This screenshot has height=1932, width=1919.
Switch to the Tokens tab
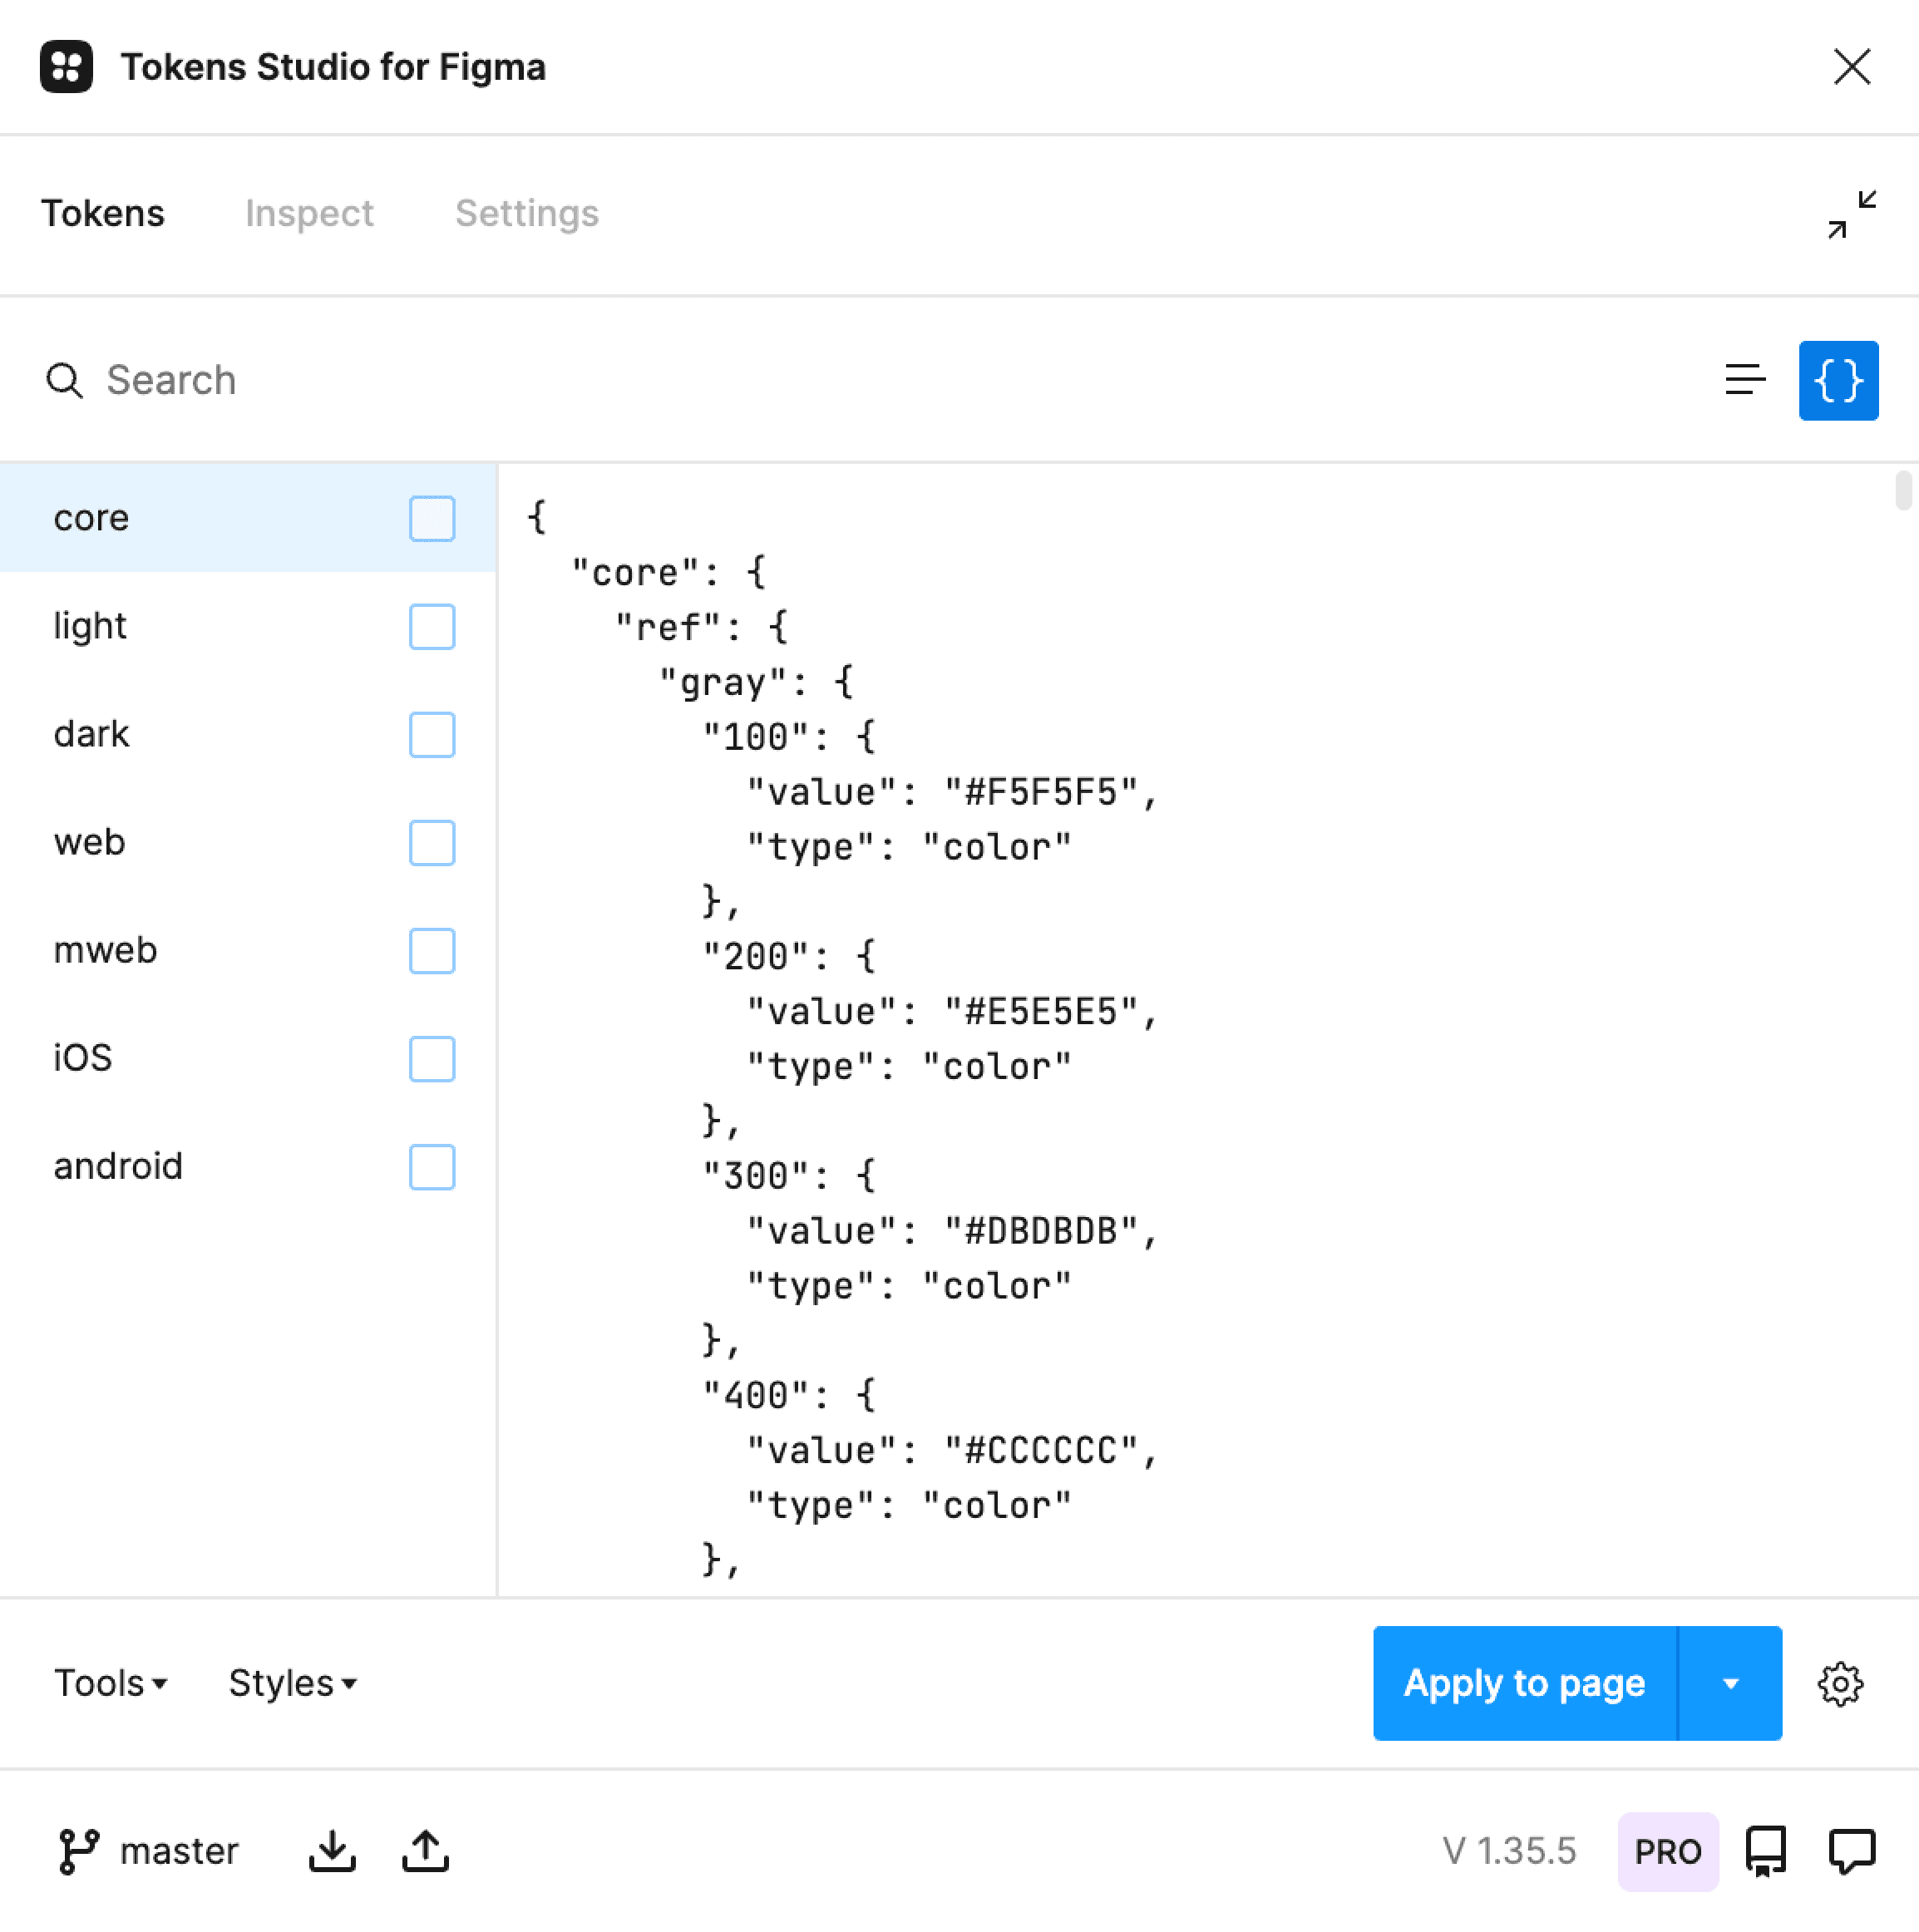(103, 214)
